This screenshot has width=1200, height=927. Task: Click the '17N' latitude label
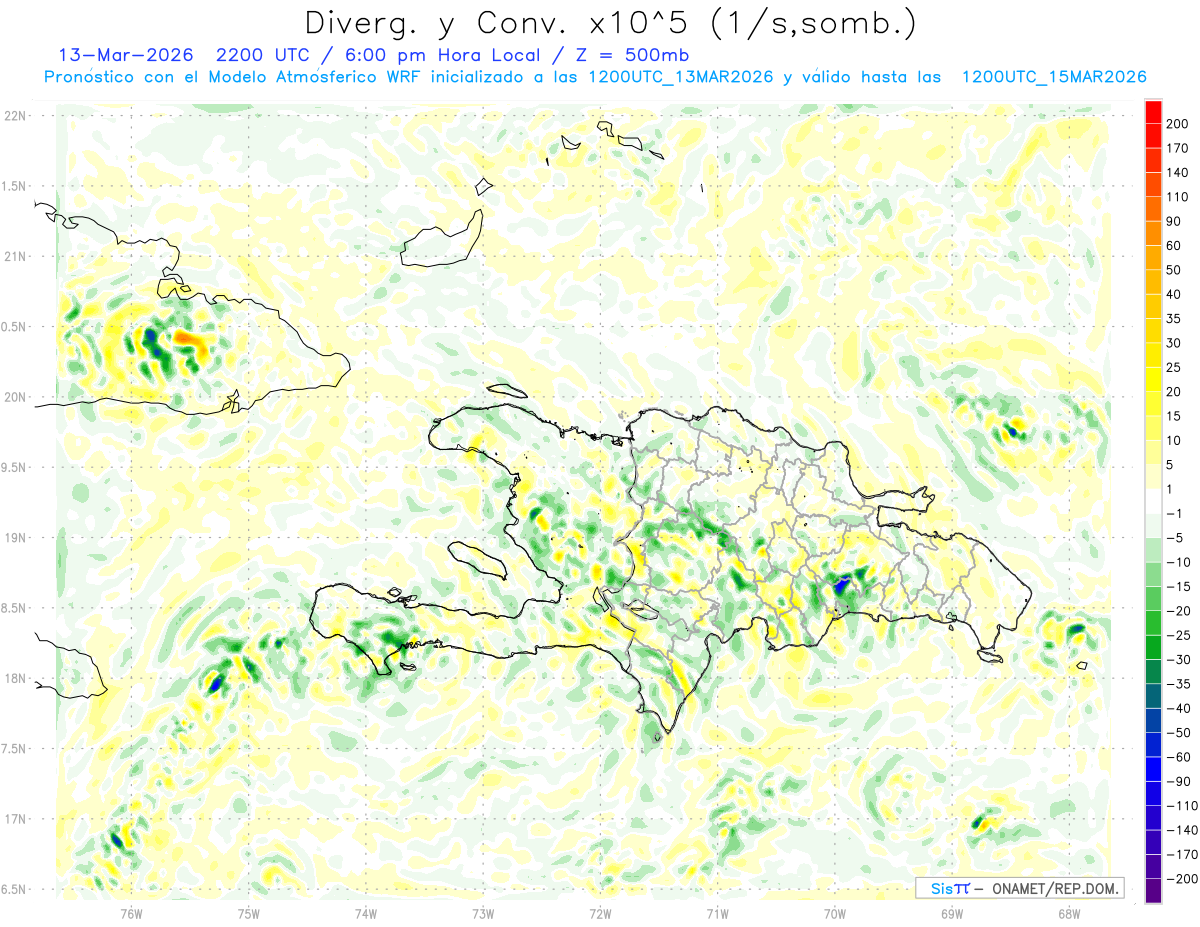(x=15, y=819)
